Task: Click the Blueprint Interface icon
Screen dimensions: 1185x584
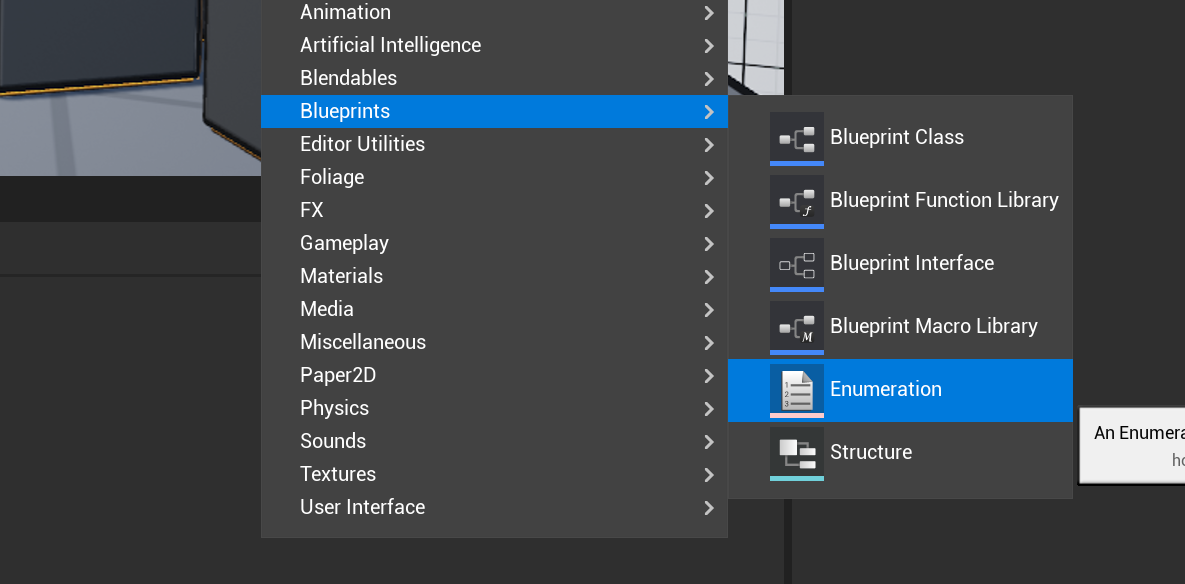Action: (x=796, y=263)
